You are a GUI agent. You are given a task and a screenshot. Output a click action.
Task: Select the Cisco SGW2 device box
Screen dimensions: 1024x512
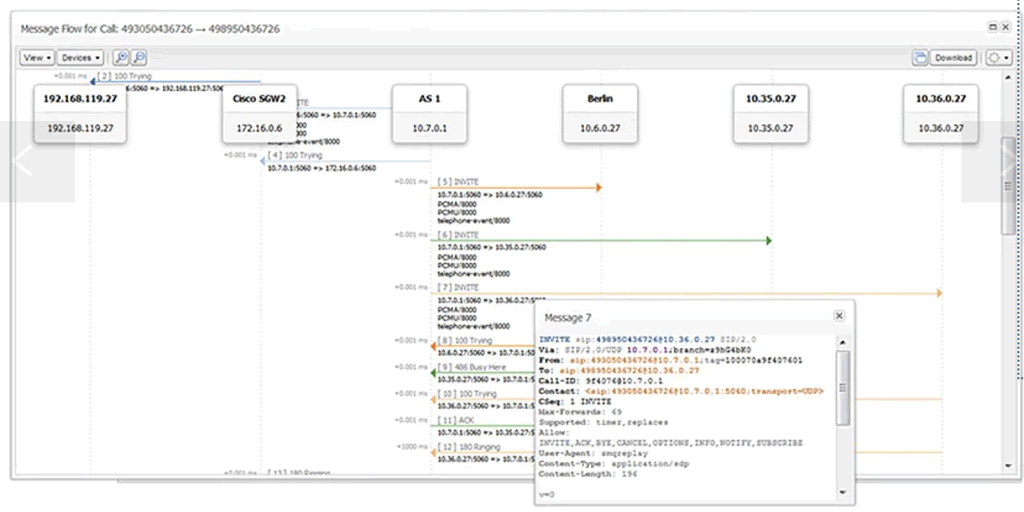(259, 113)
